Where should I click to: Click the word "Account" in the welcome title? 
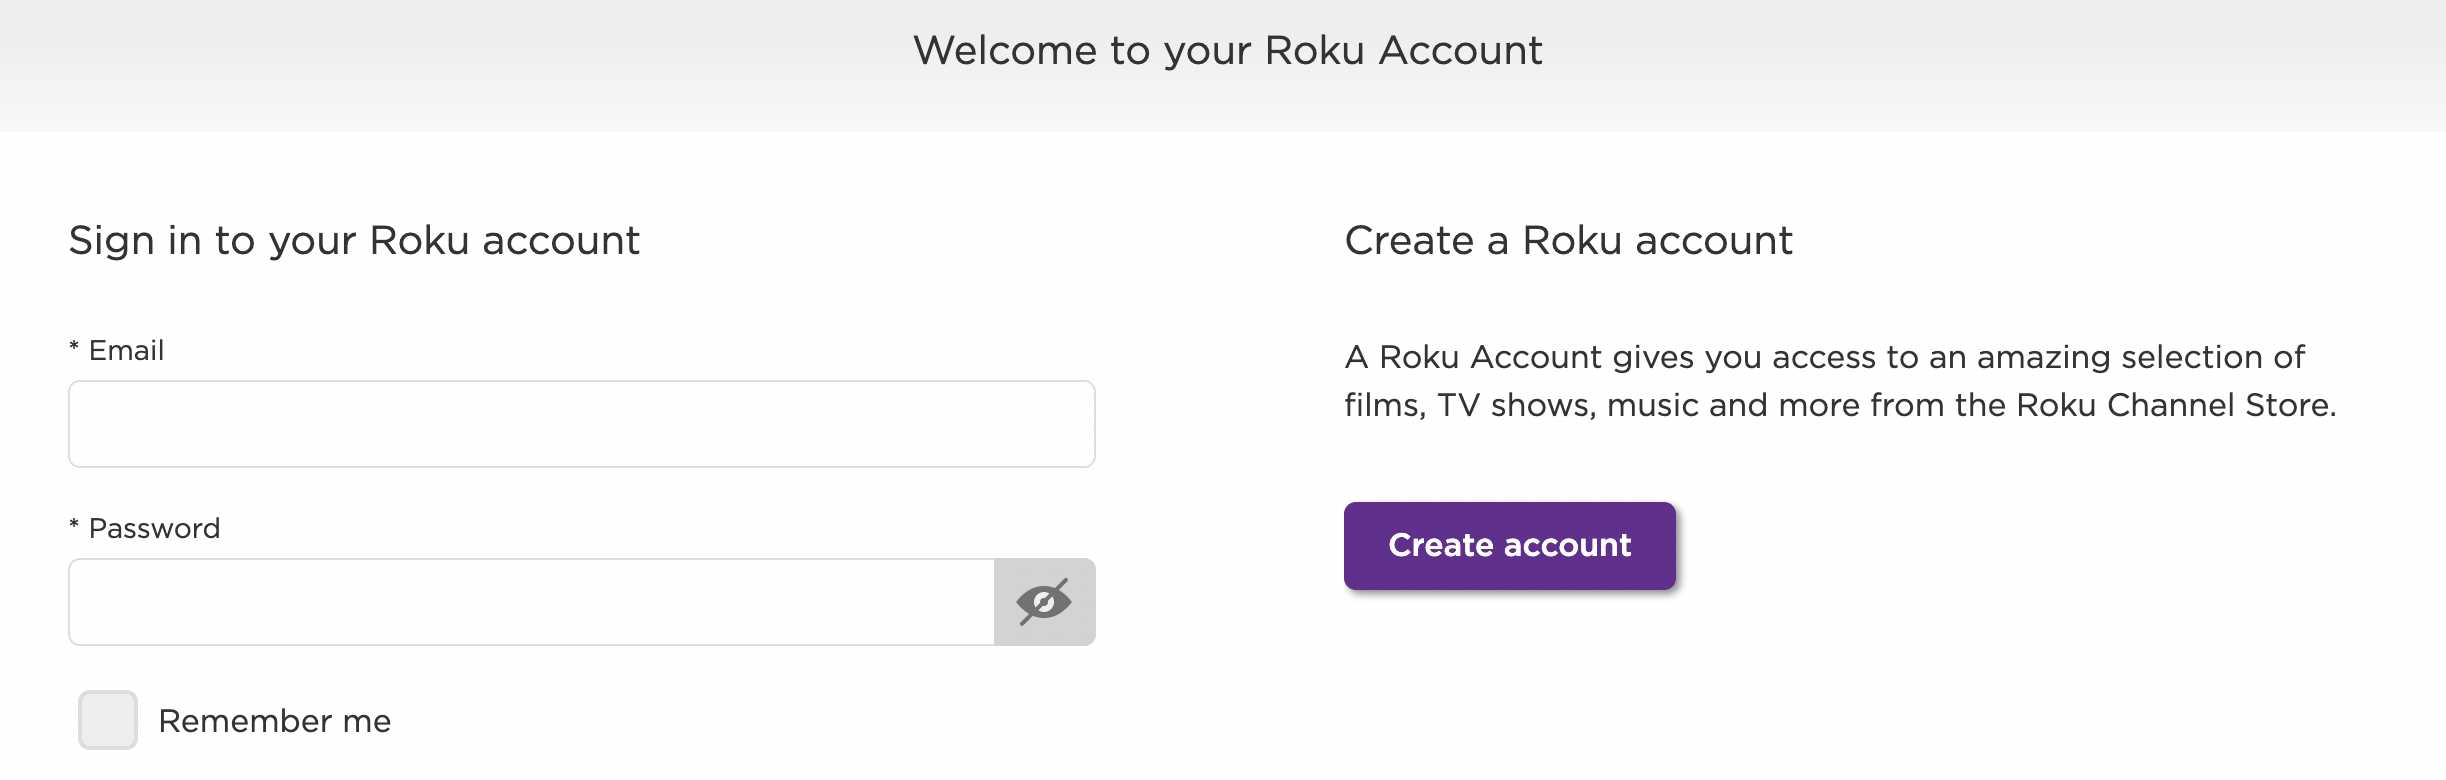(1460, 50)
